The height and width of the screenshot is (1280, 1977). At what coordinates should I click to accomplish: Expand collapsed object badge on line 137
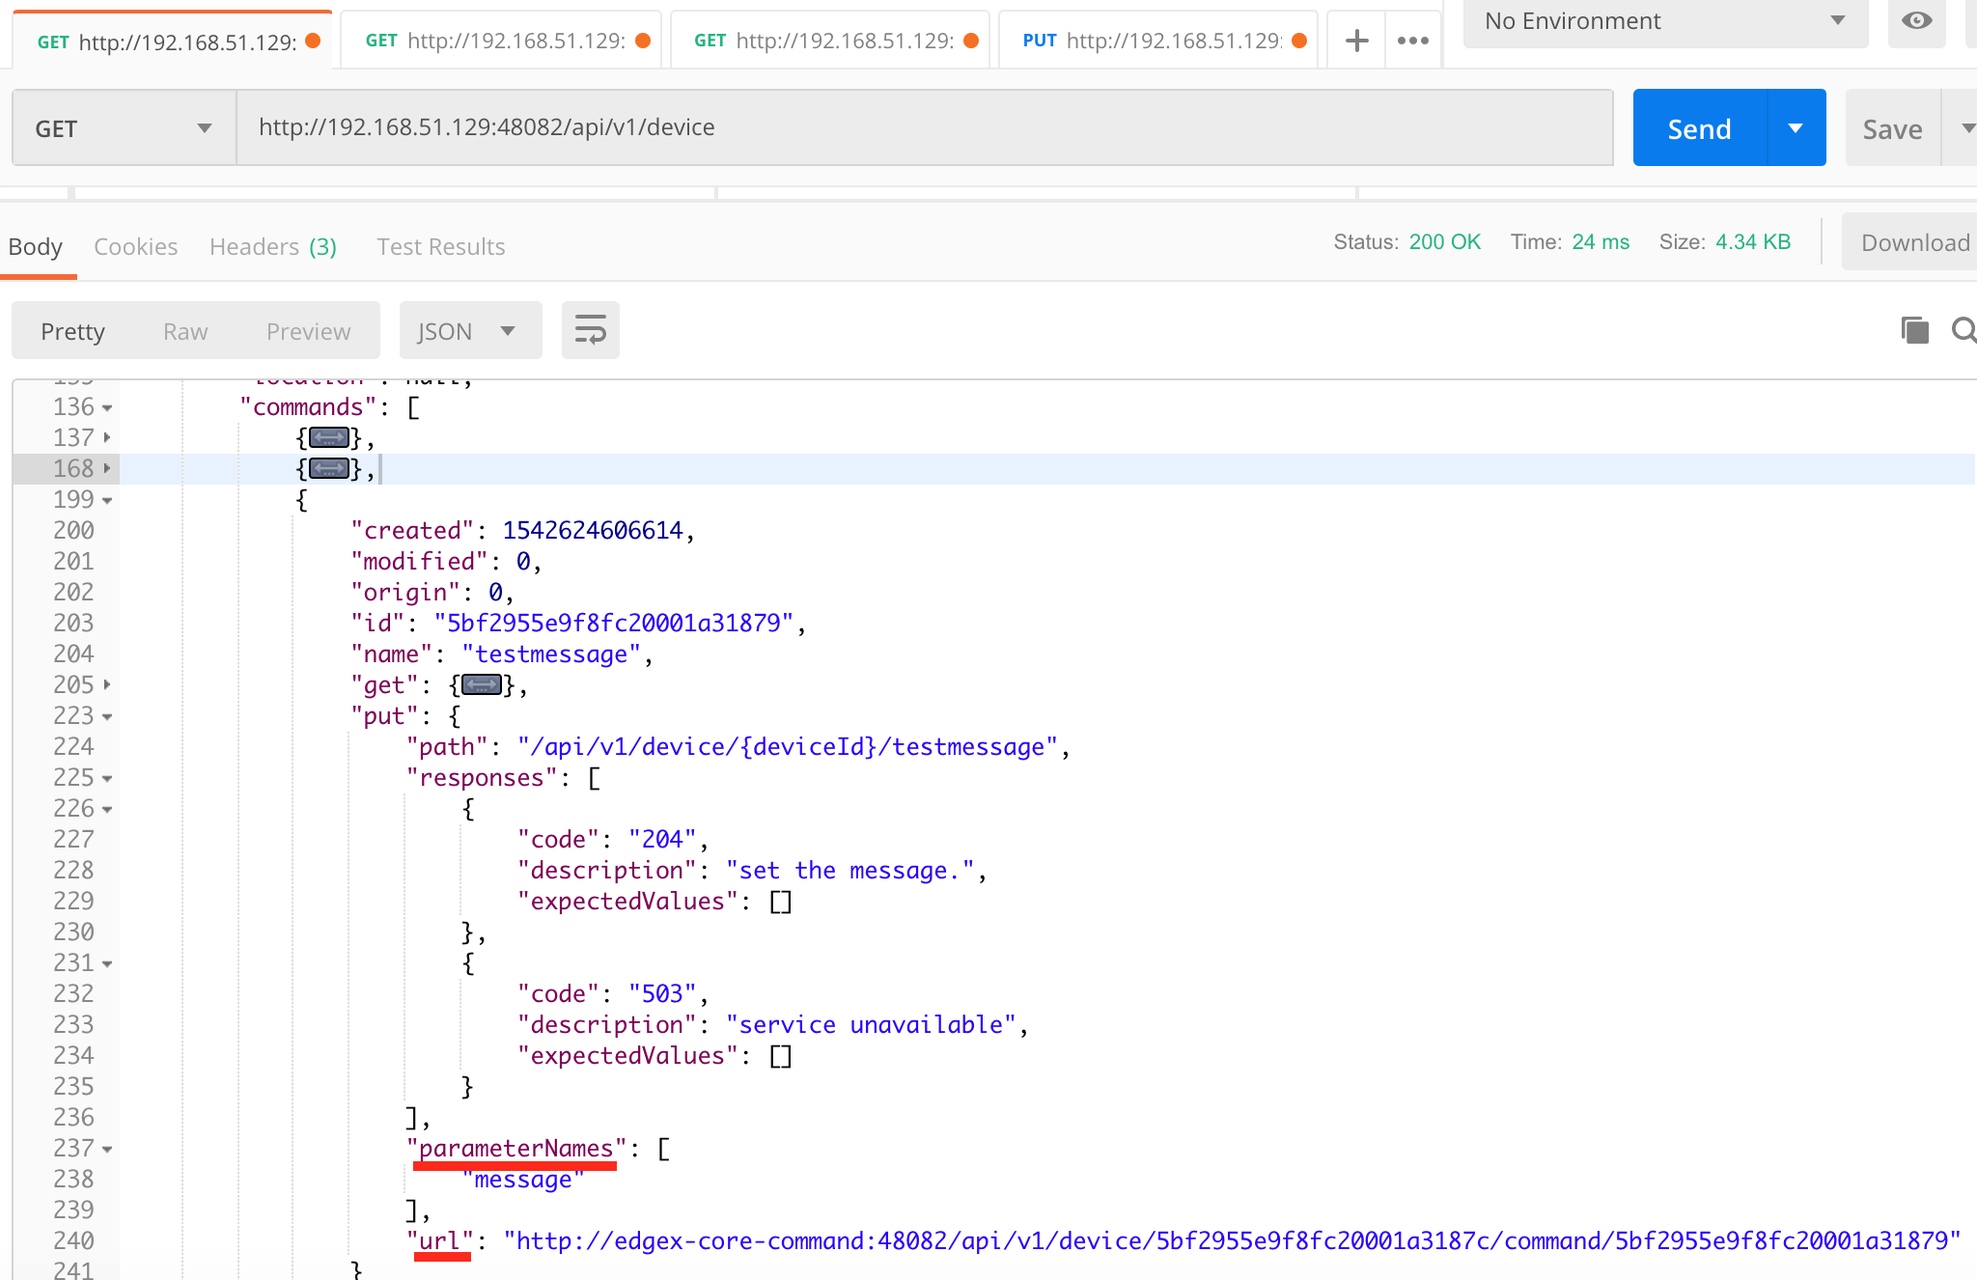[329, 437]
